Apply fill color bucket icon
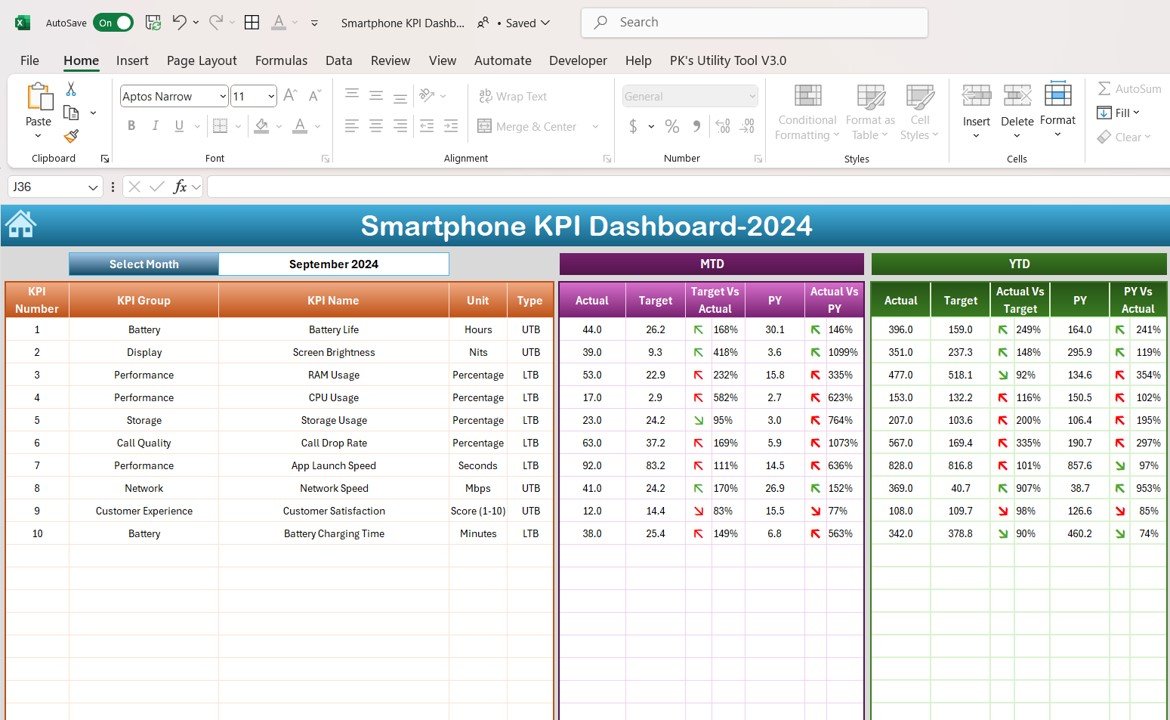1170x720 pixels. pos(261,126)
